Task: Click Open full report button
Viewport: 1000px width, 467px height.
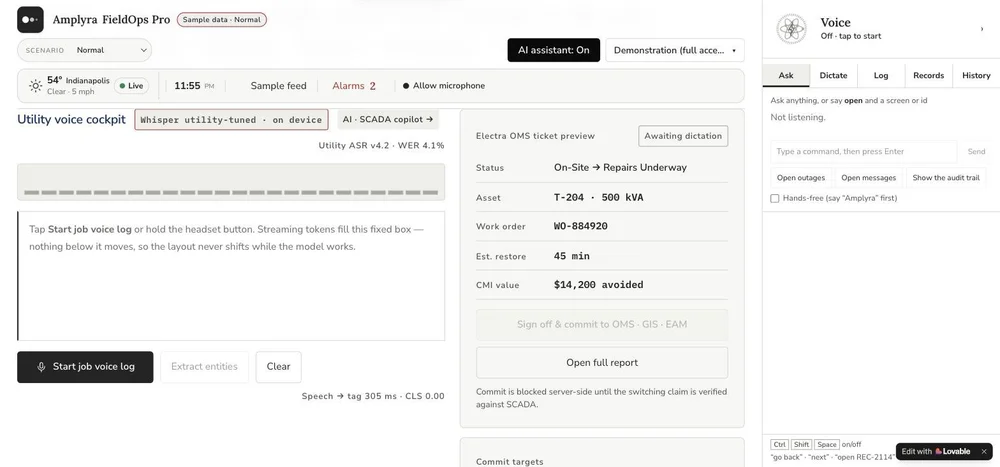Action: 602,362
